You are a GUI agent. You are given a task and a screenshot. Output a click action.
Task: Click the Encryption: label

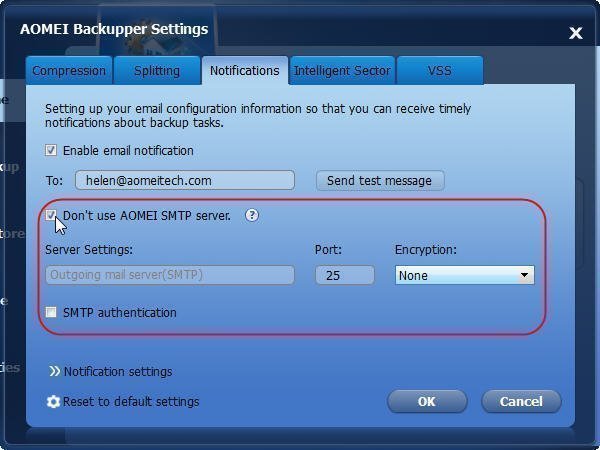426,250
